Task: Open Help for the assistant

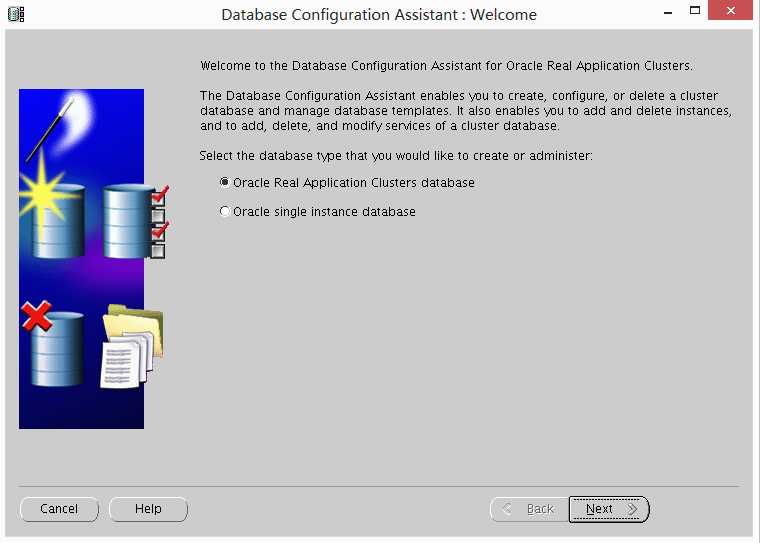Action: [148, 509]
